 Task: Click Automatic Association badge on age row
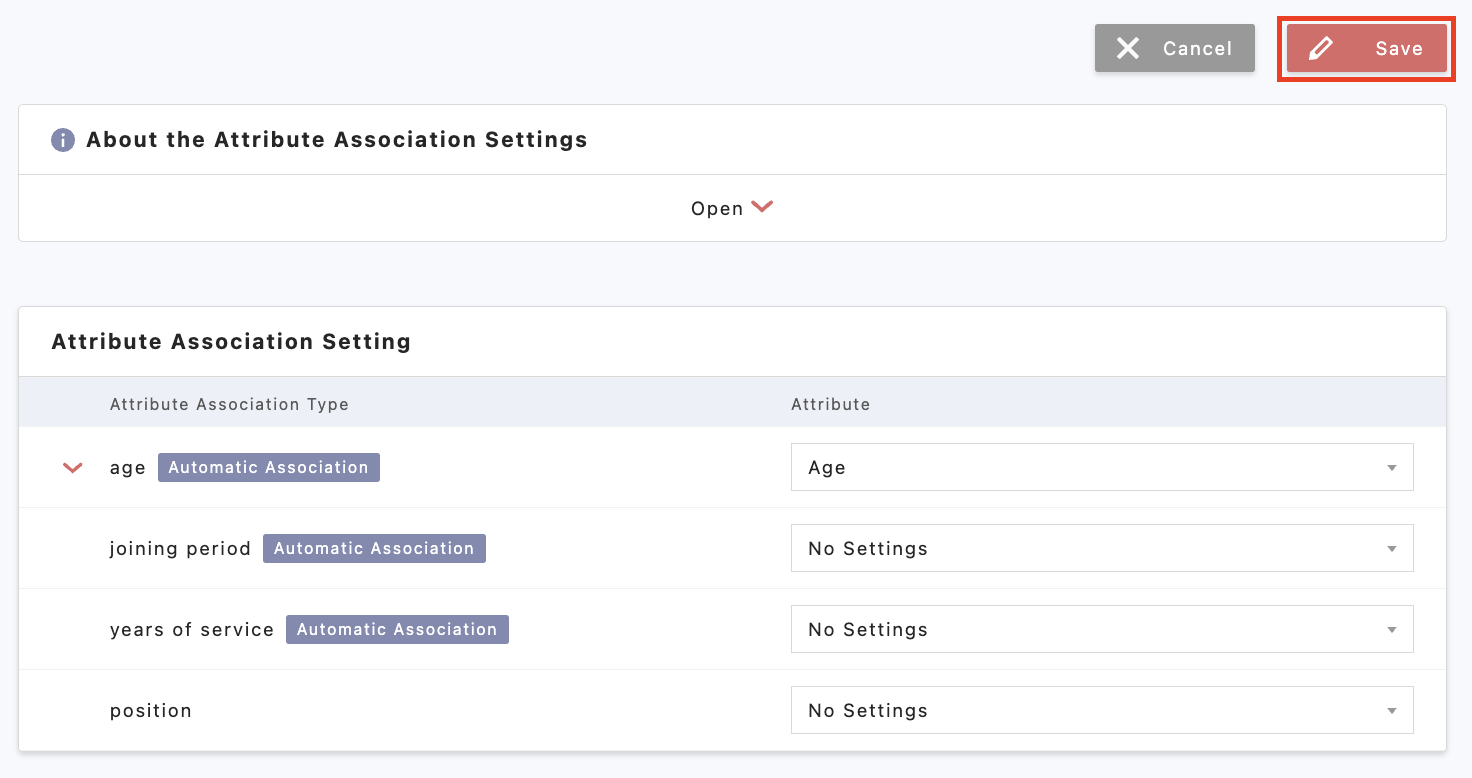(x=268, y=468)
